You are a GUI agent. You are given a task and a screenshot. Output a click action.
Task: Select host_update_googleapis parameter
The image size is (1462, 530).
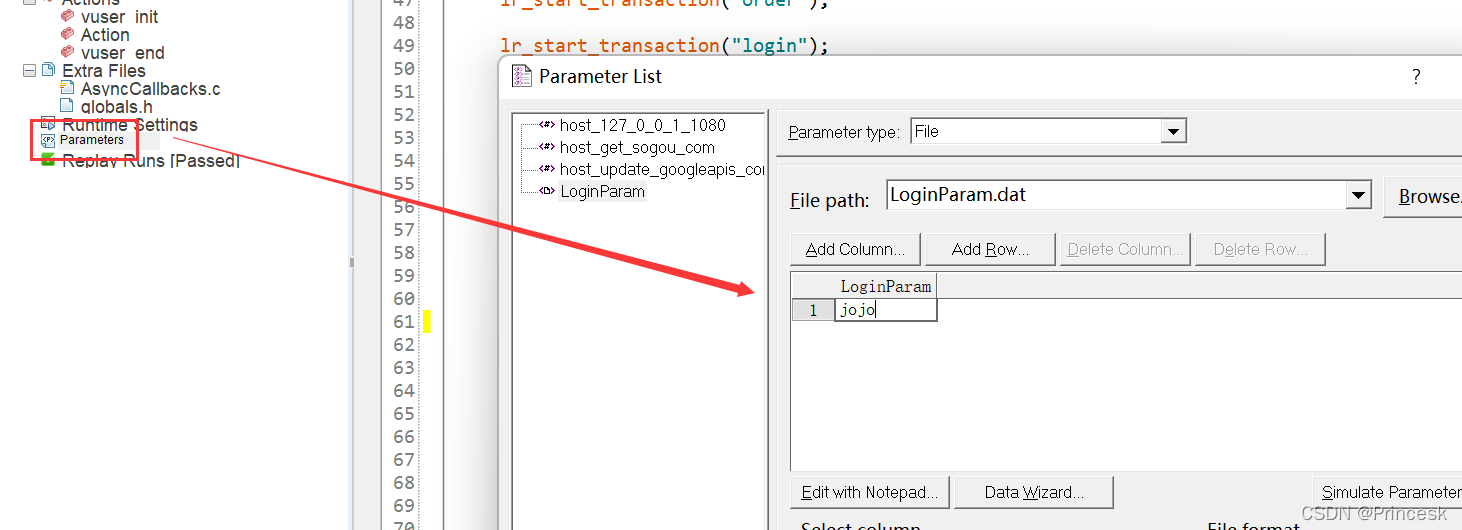tap(662, 169)
